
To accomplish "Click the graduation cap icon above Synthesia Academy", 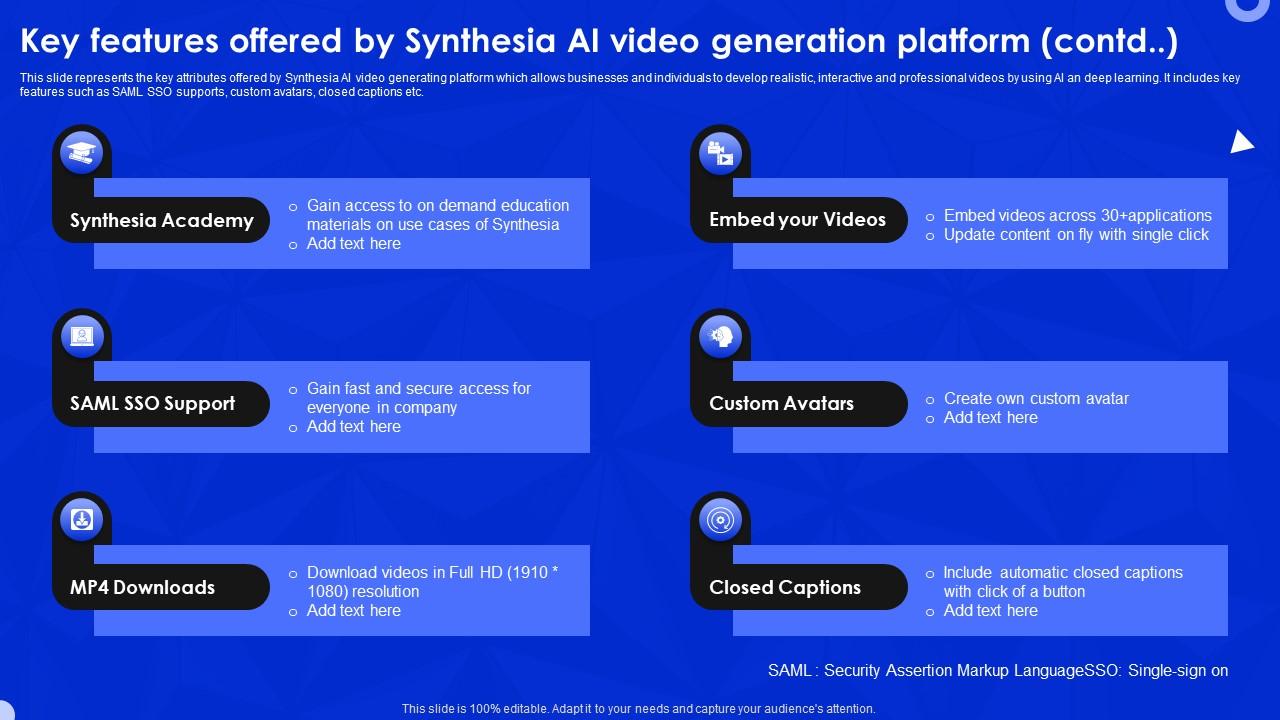I will tap(81, 153).
